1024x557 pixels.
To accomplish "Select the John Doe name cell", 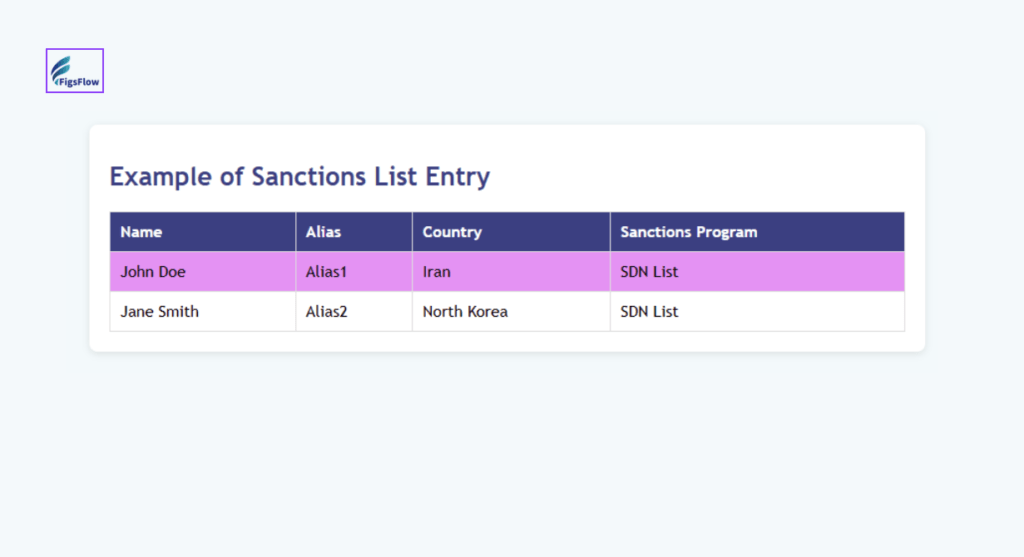I will (x=153, y=272).
